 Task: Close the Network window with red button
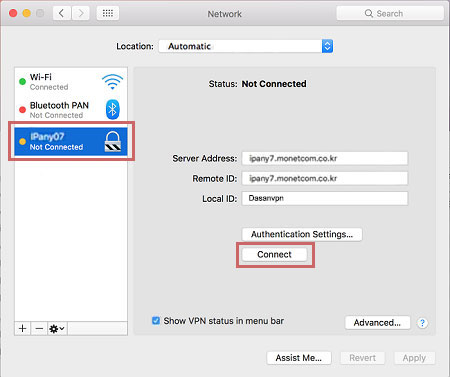(13, 13)
